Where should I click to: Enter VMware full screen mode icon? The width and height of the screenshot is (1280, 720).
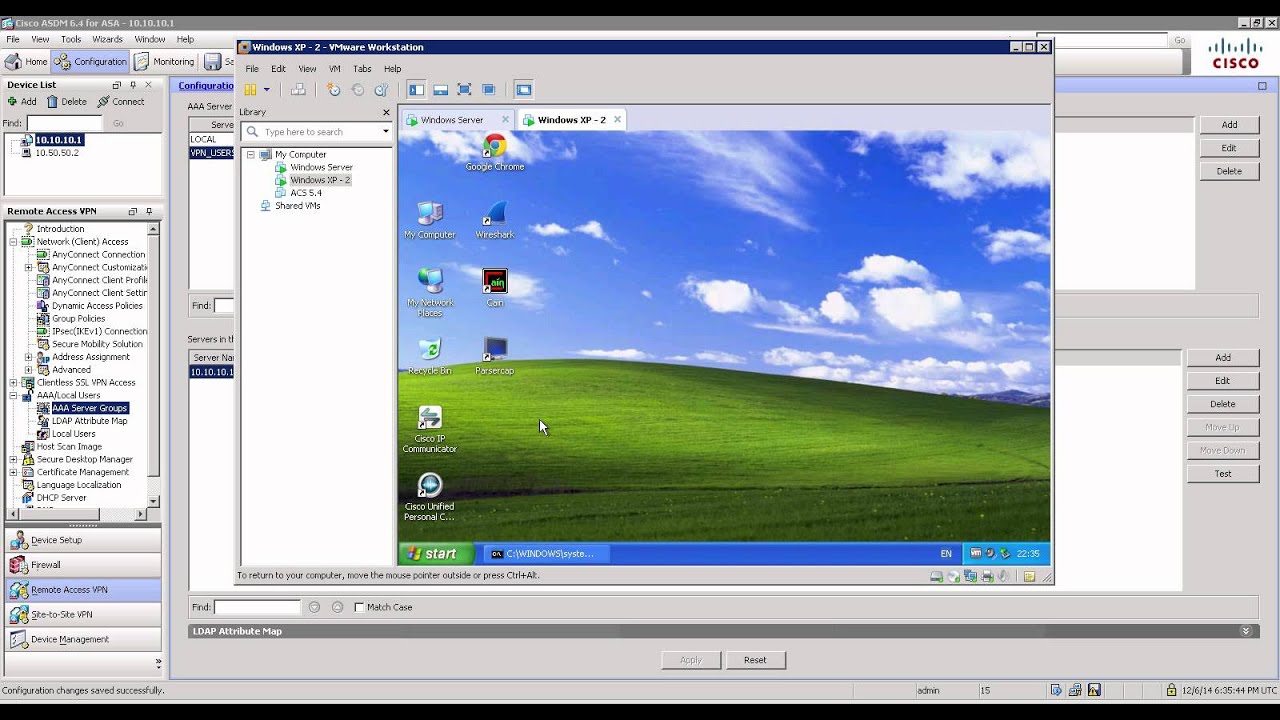(464, 90)
